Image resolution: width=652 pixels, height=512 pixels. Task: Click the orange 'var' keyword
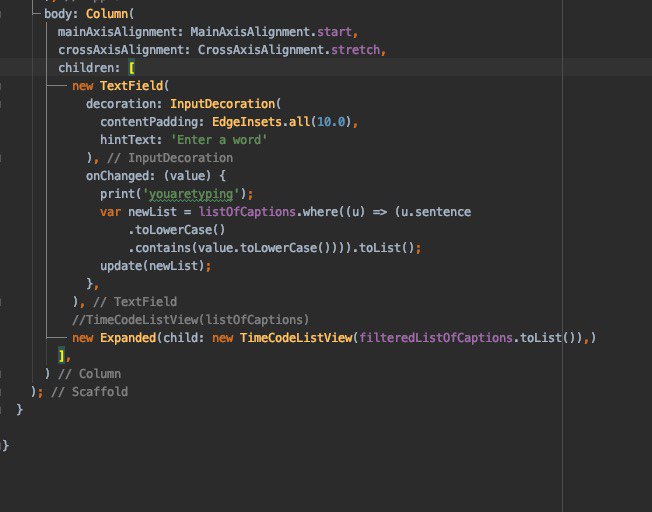click(x=110, y=212)
